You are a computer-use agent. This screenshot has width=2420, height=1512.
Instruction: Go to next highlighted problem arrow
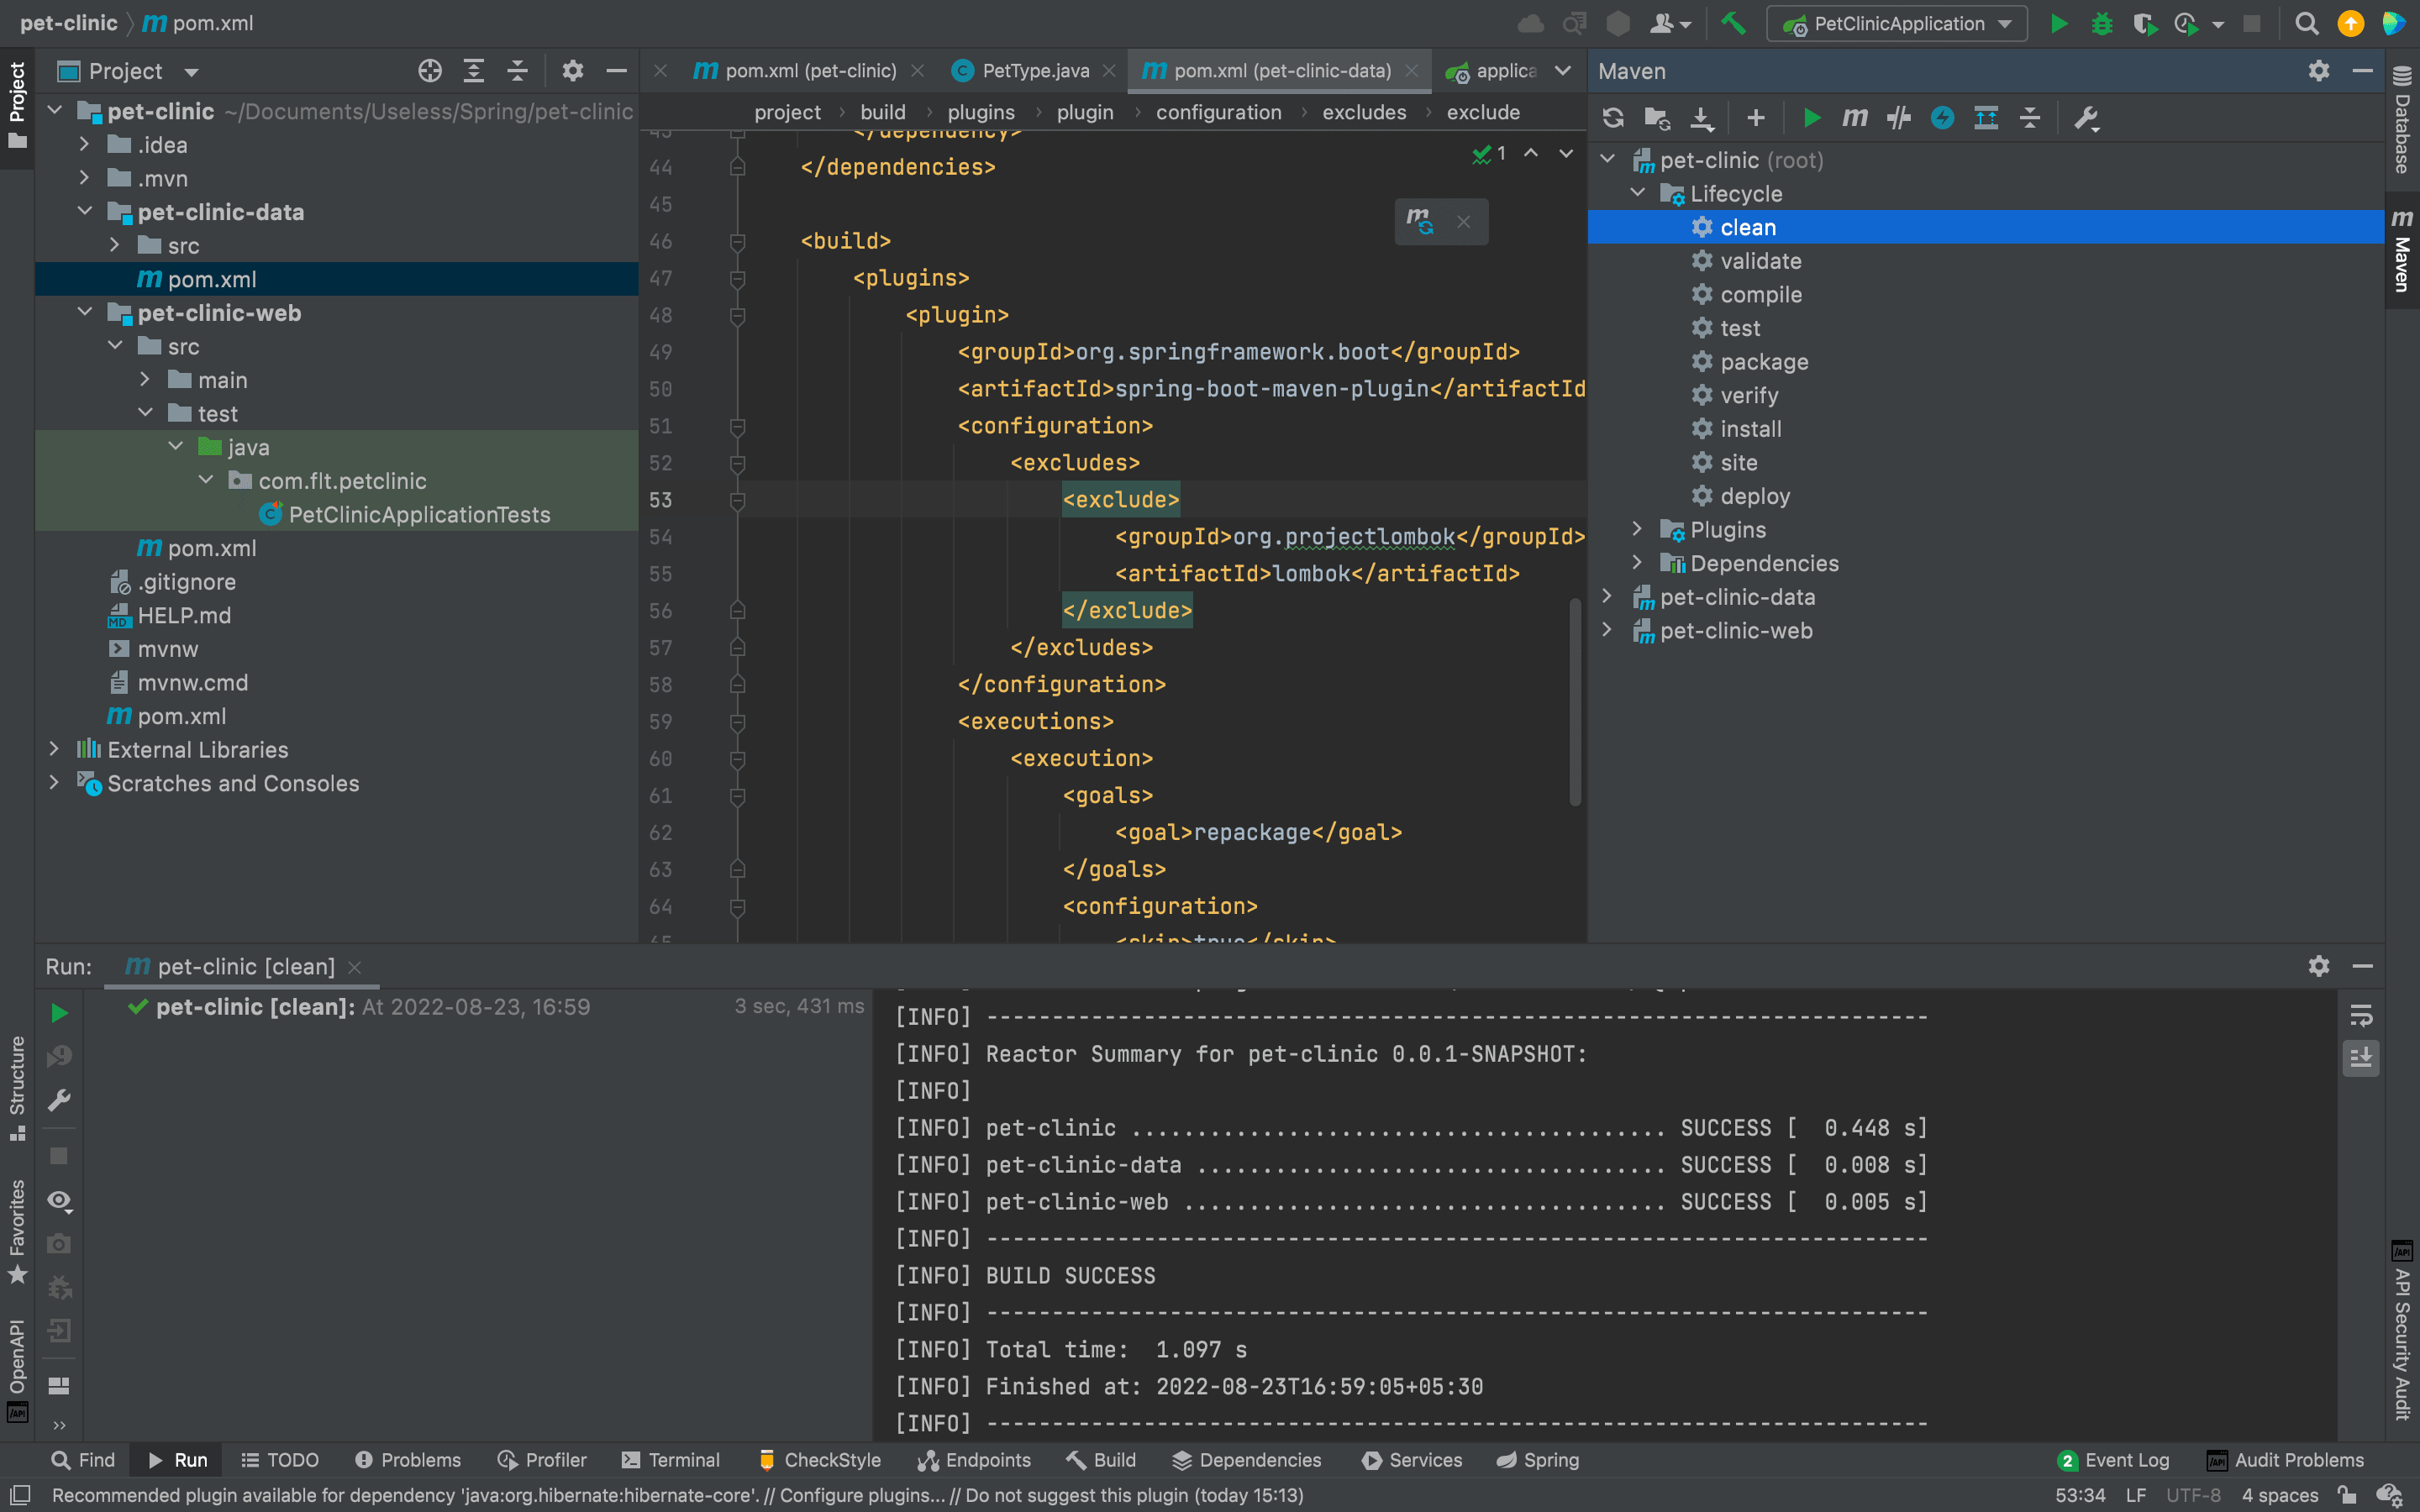[x=1566, y=153]
